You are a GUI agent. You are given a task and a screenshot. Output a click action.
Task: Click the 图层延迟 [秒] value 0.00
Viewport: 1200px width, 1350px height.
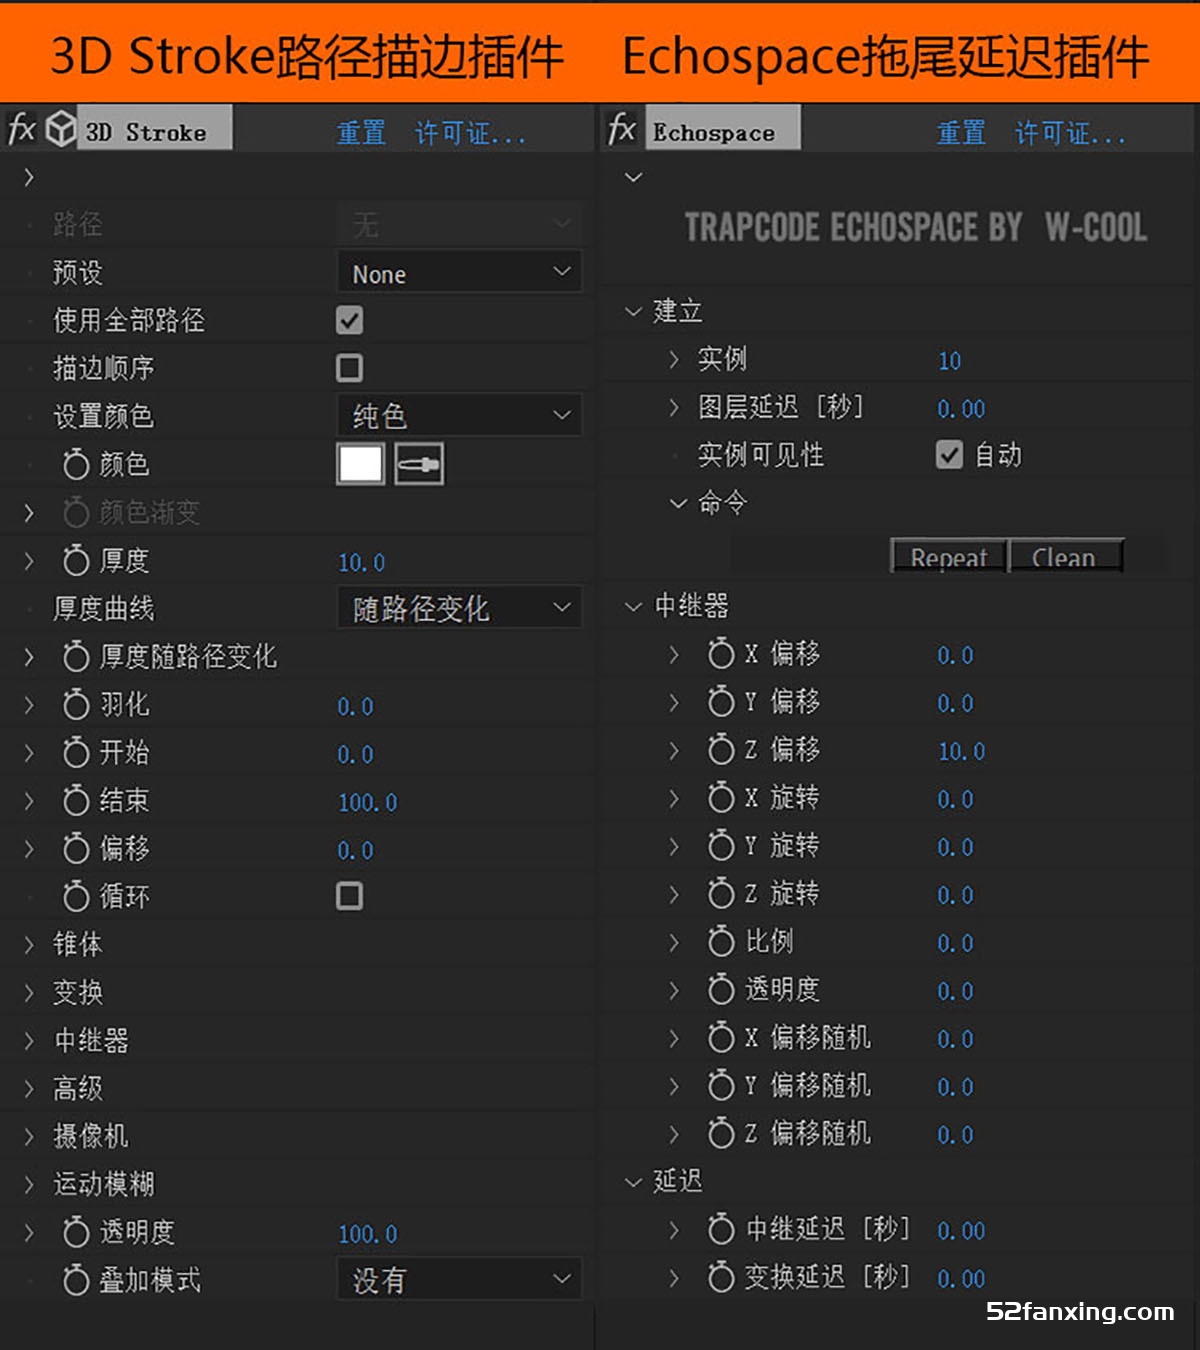pos(961,408)
